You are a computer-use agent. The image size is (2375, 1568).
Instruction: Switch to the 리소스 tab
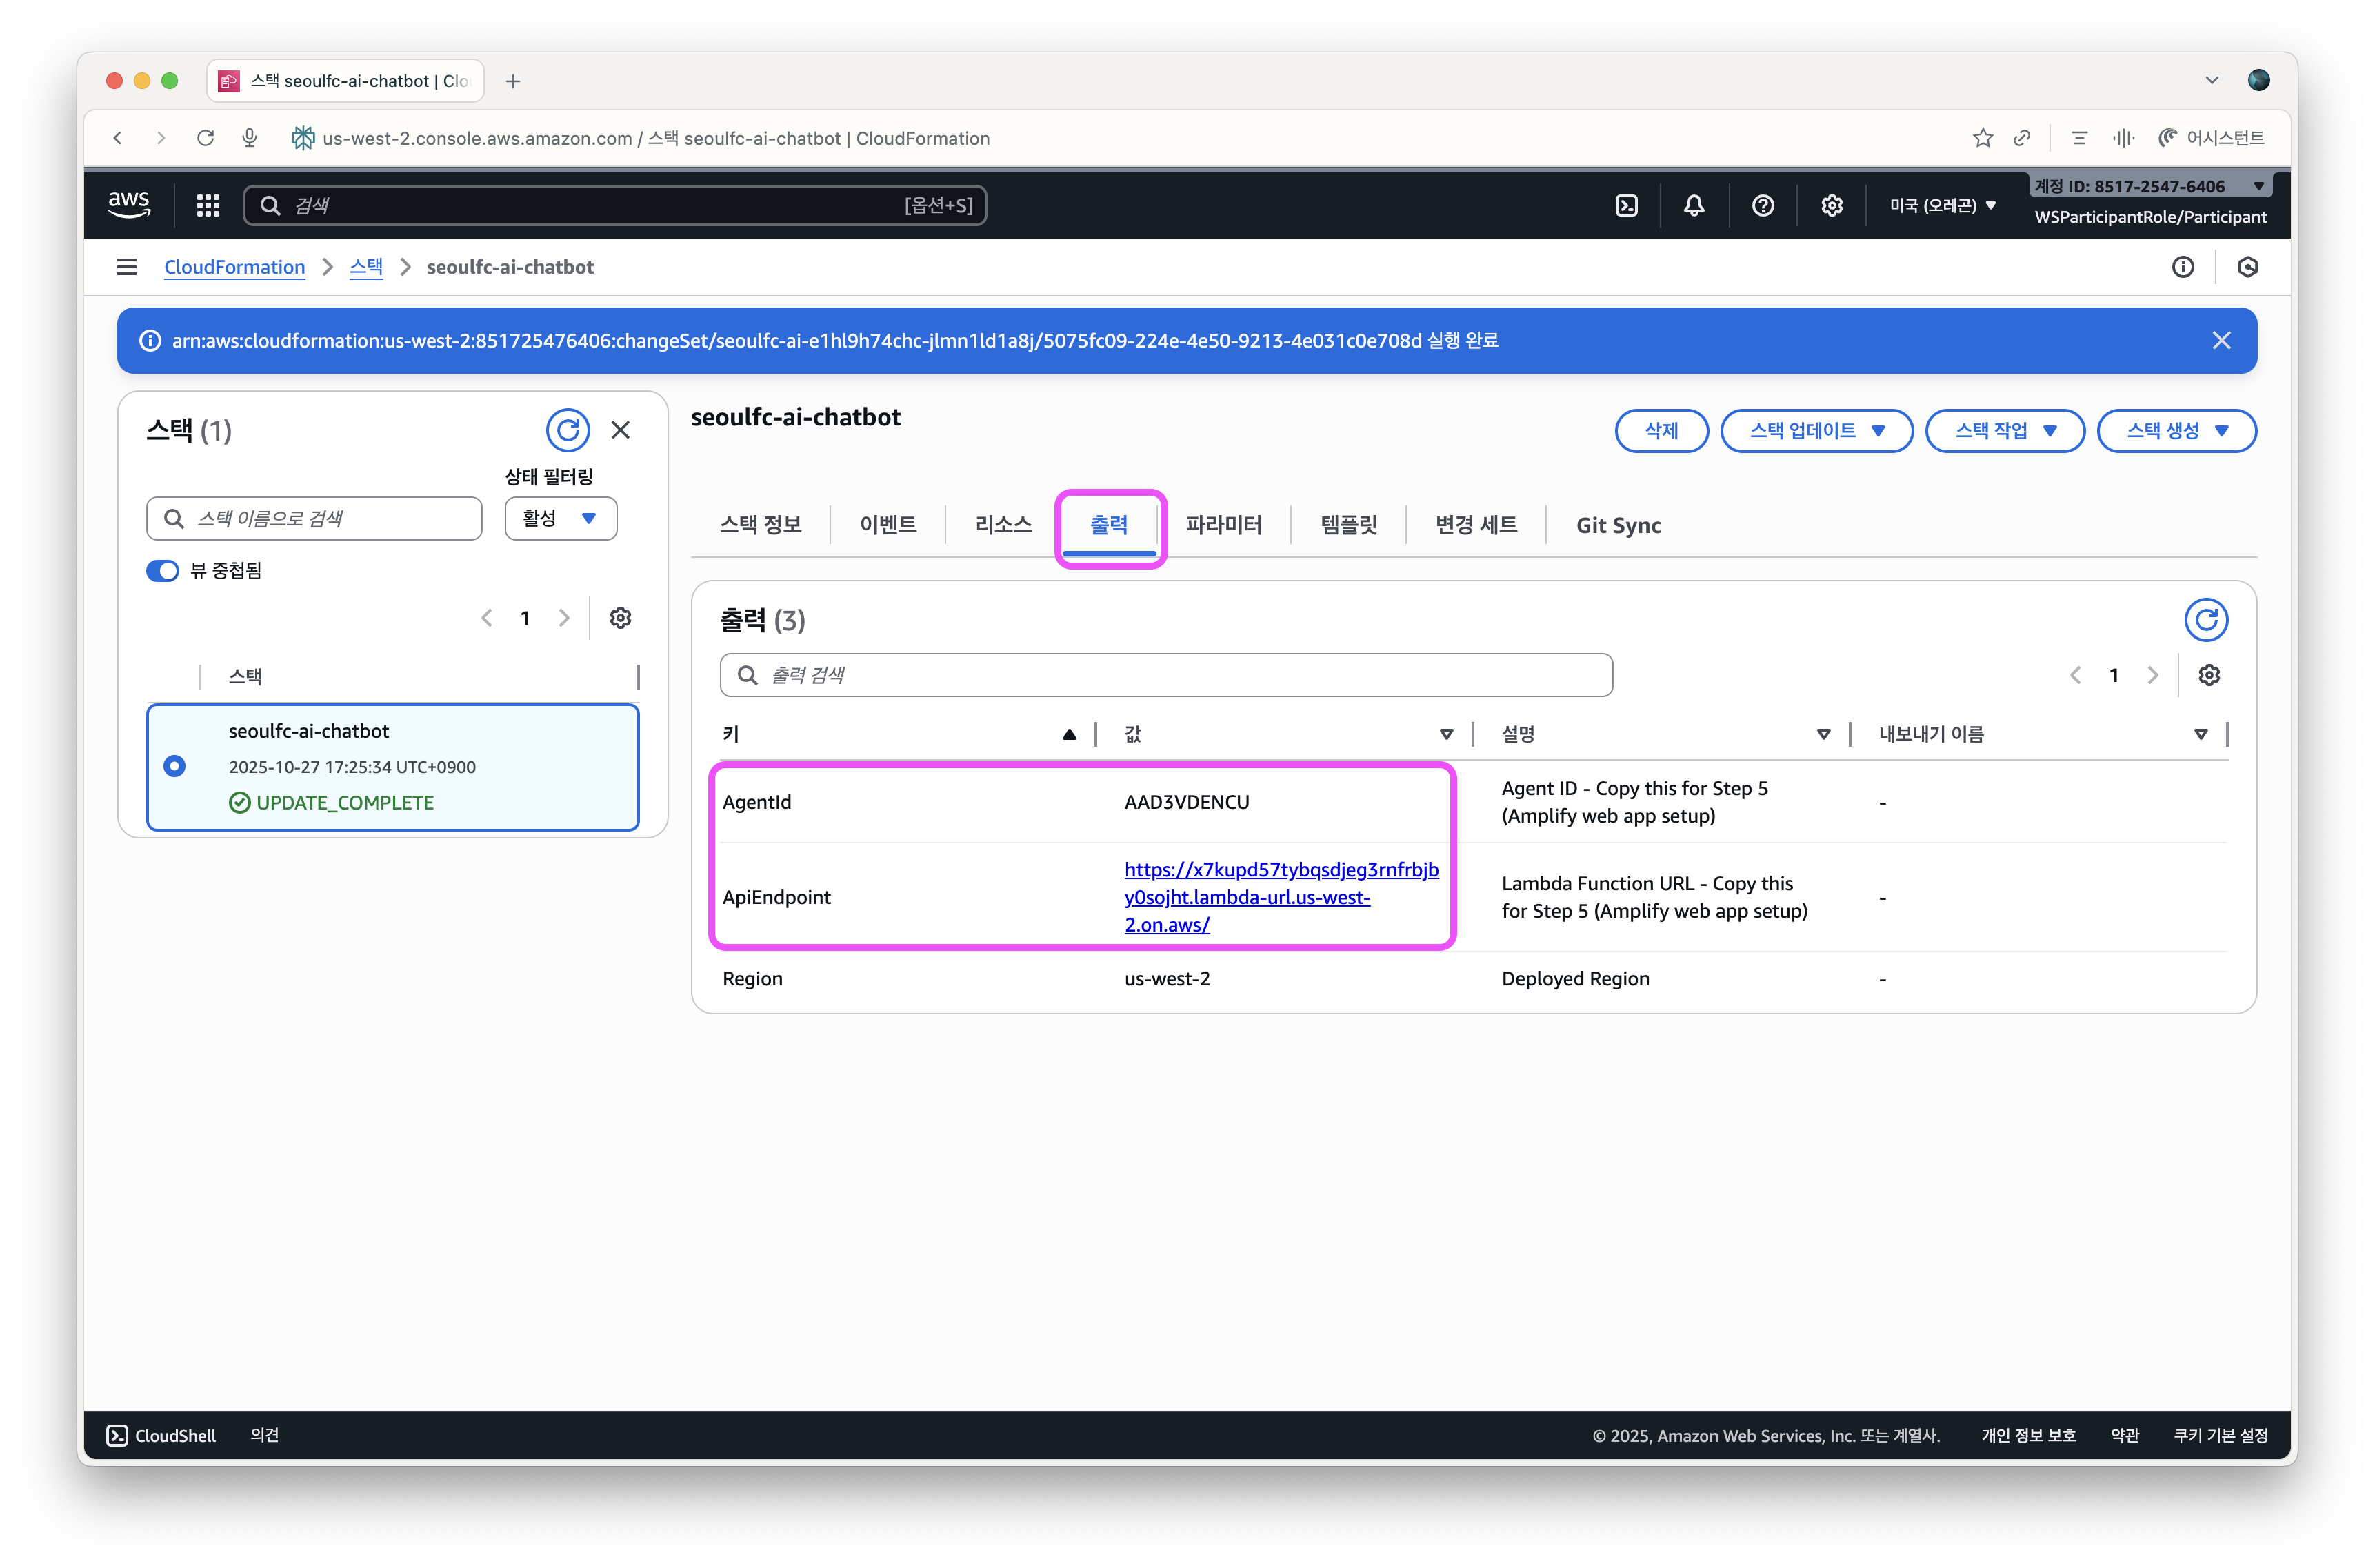(x=1003, y=525)
